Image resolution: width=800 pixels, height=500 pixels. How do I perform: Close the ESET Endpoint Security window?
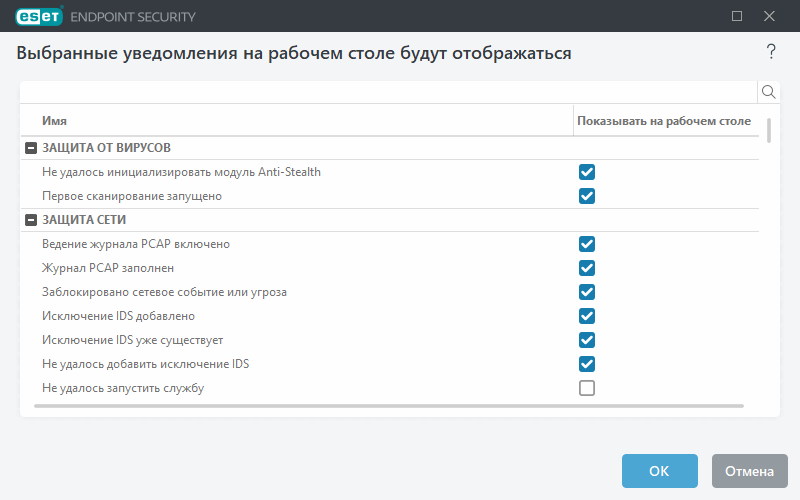[769, 16]
